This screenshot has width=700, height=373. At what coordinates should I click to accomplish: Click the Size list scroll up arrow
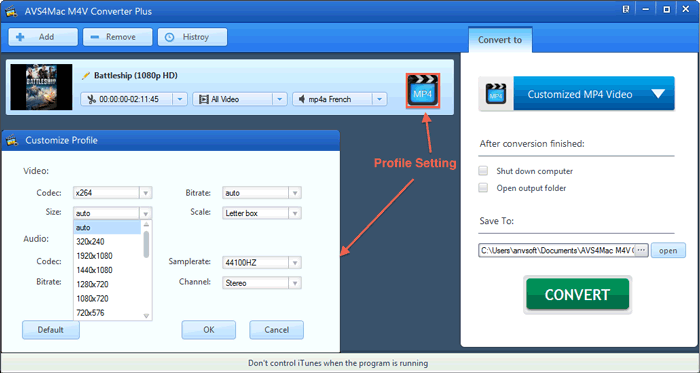pos(146,224)
